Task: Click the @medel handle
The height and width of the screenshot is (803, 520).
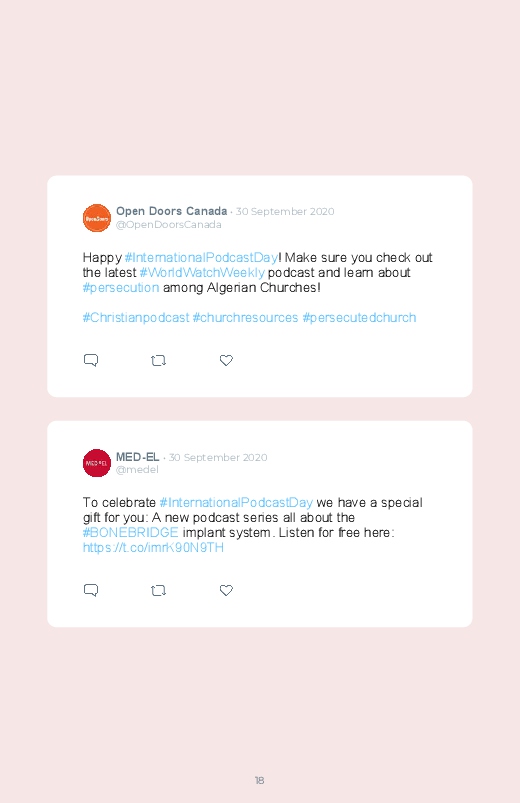Action: (x=137, y=470)
